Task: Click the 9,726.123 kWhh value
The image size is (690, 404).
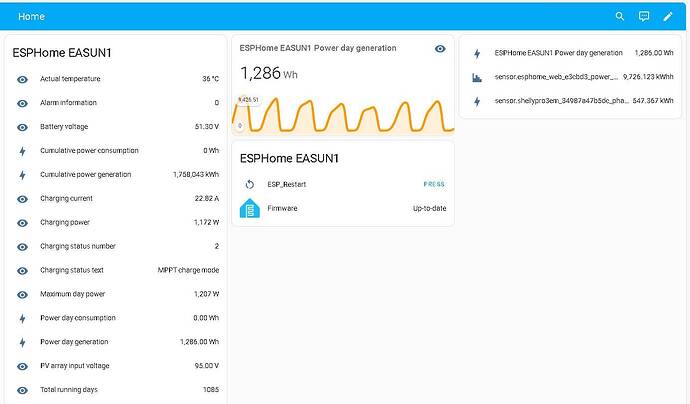Action: click(648, 77)
